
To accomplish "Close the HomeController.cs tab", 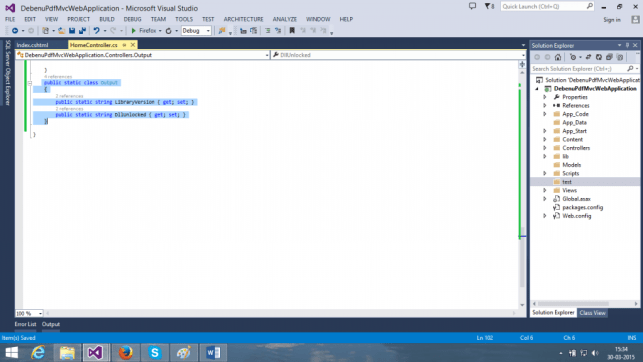I will point(133,45).
